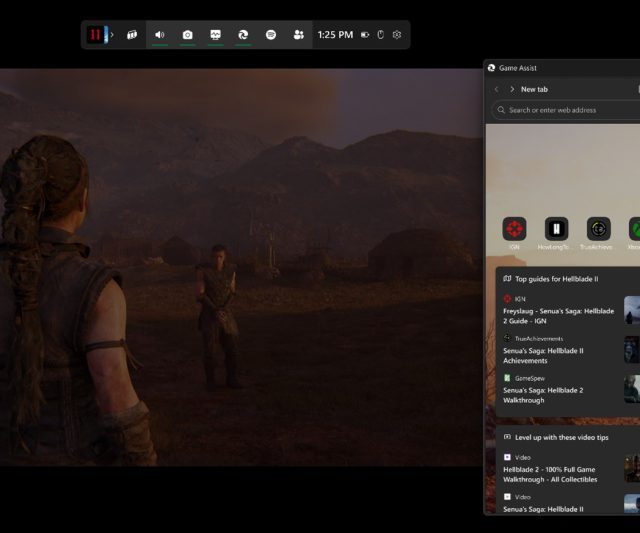Image resolution: width=640 pixels, height=533 pixels.
Task: Go forward in Game Assist browser
Action: (x=512, y=89)
